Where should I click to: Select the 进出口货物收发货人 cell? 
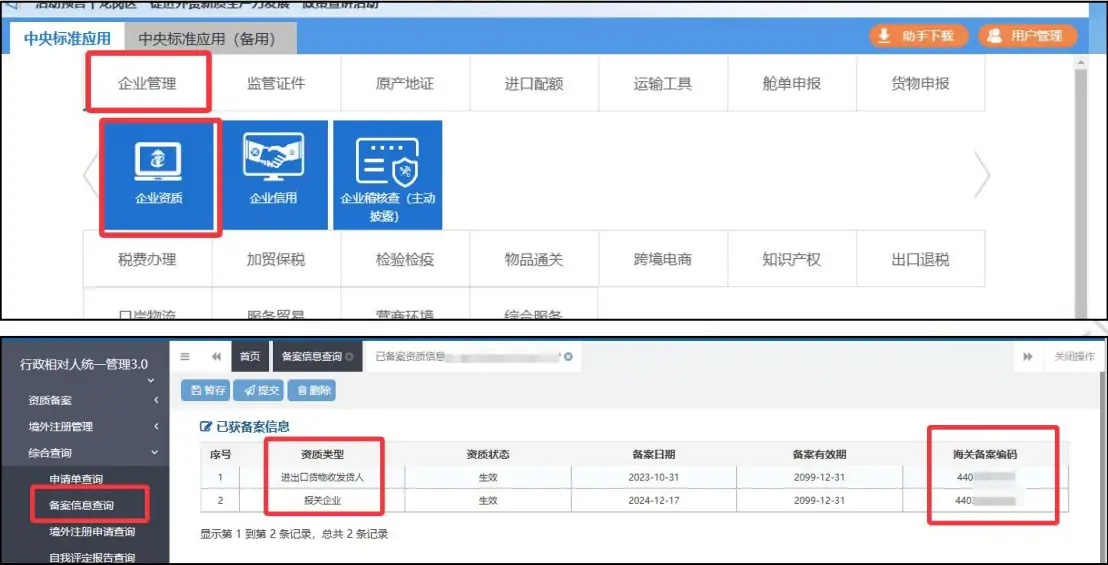[322, 477]
